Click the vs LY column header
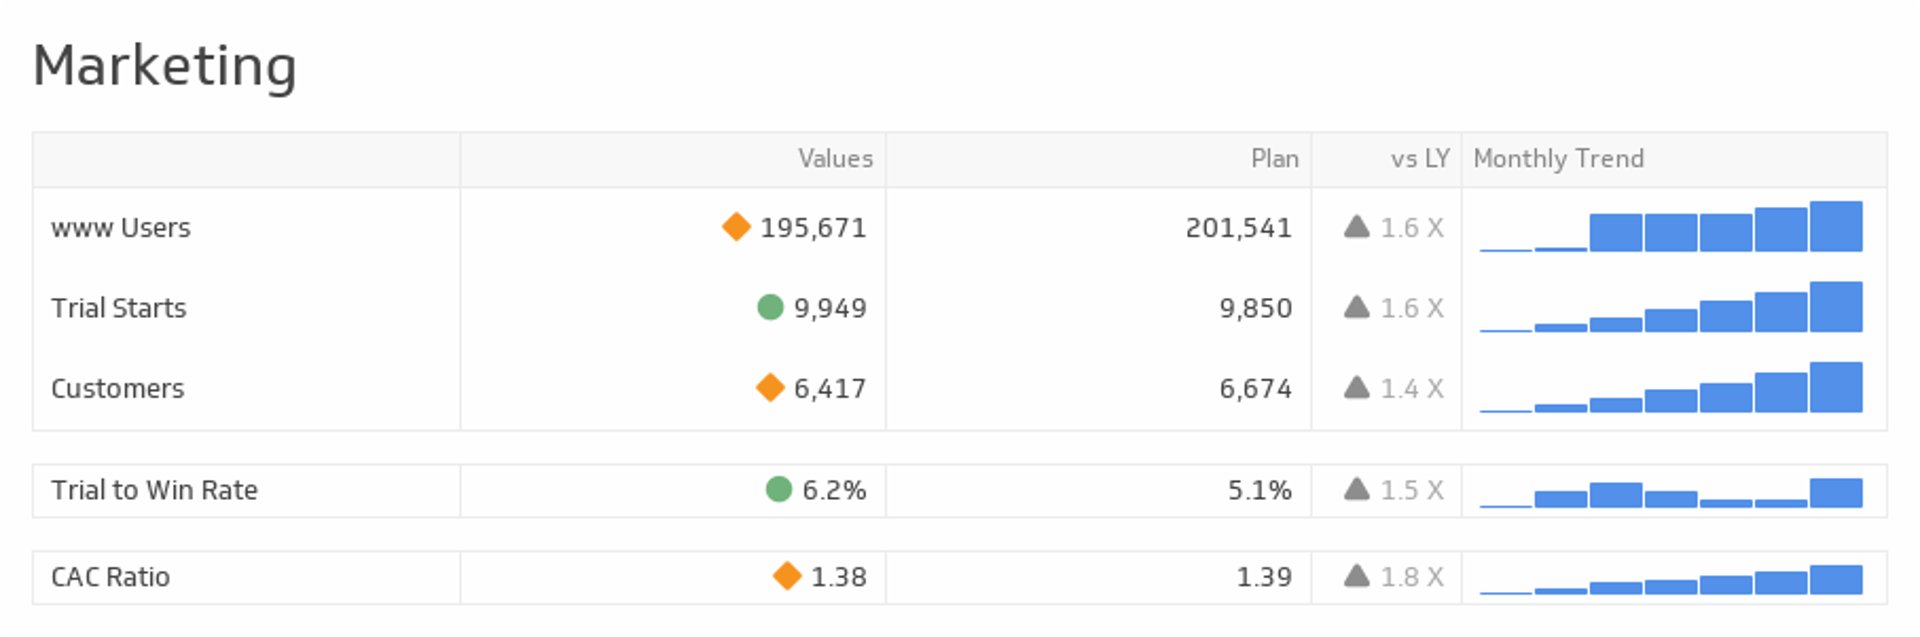 (1419, 159)
